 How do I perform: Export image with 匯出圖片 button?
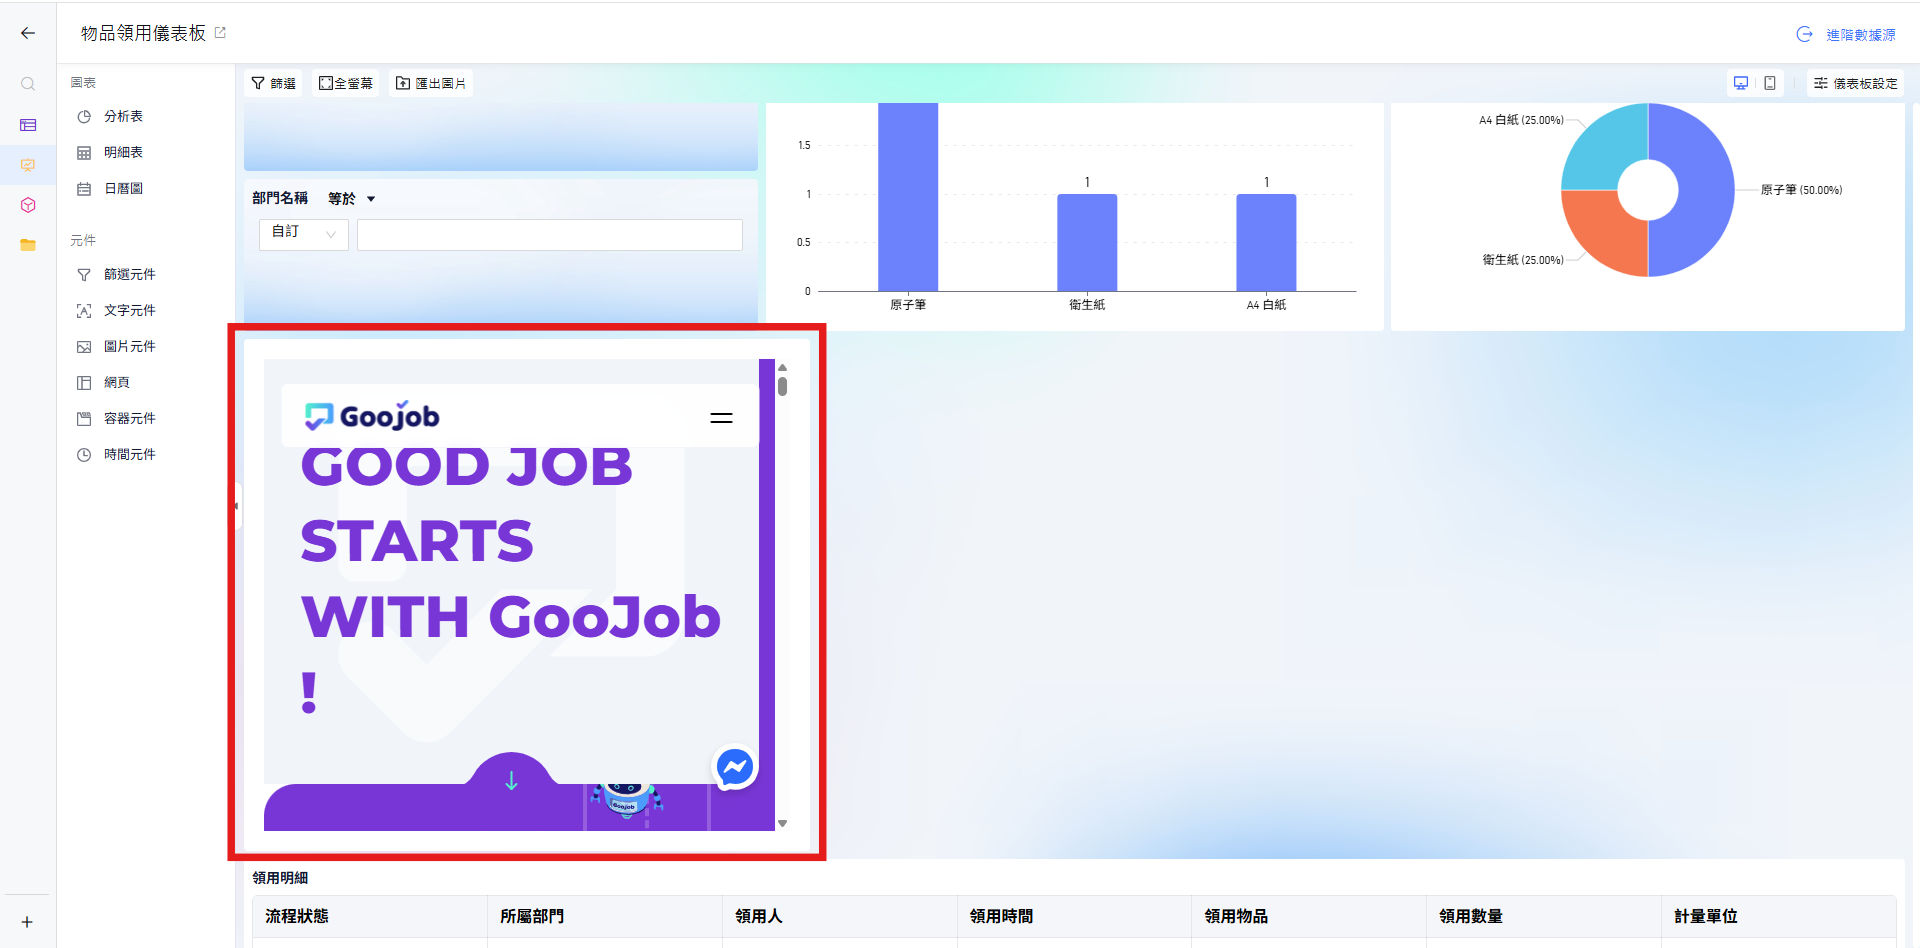(431, 83)
